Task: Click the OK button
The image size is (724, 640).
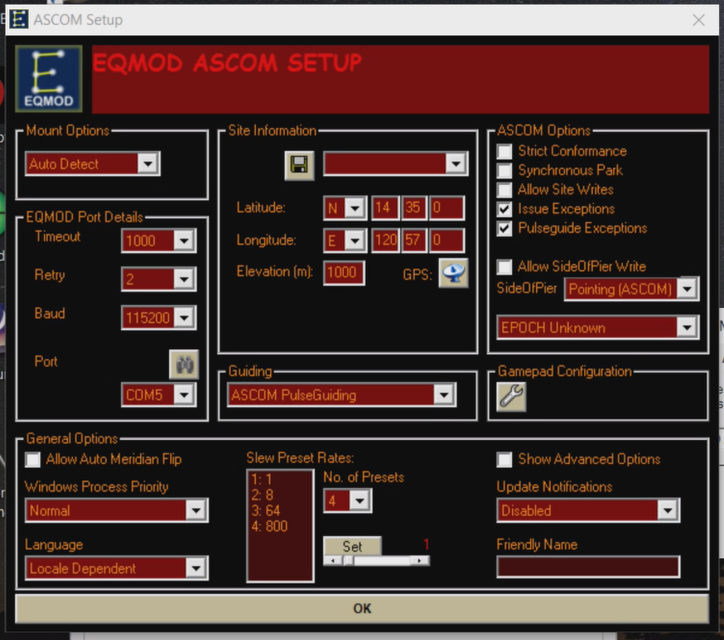Action: (x=362, y=609)
